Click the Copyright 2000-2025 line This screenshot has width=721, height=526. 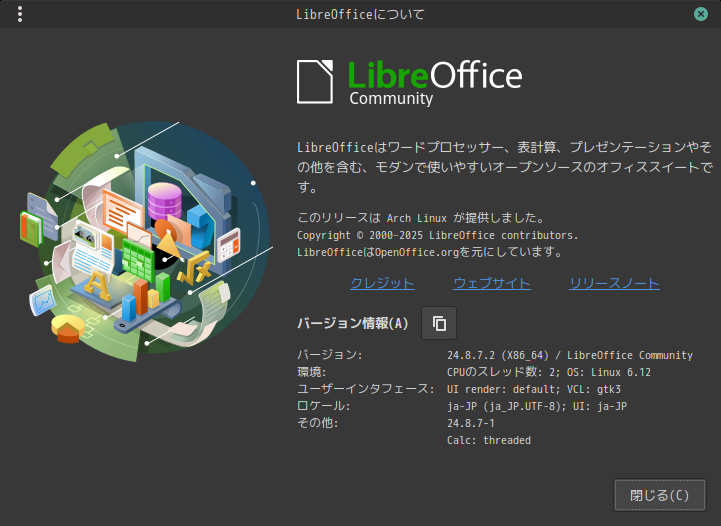click(437, 235)
